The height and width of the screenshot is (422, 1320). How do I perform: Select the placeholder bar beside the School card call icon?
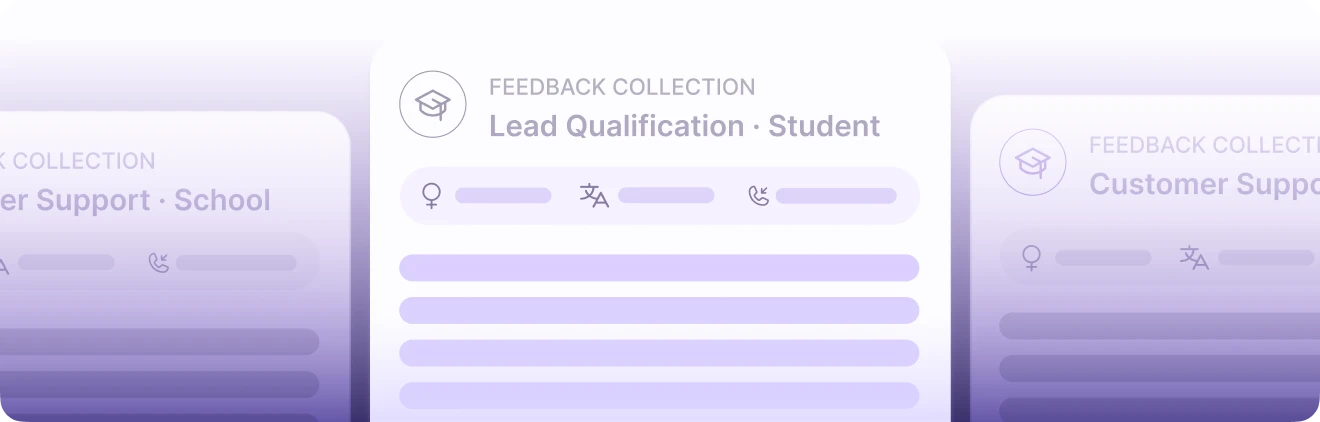tap(236, 263)
